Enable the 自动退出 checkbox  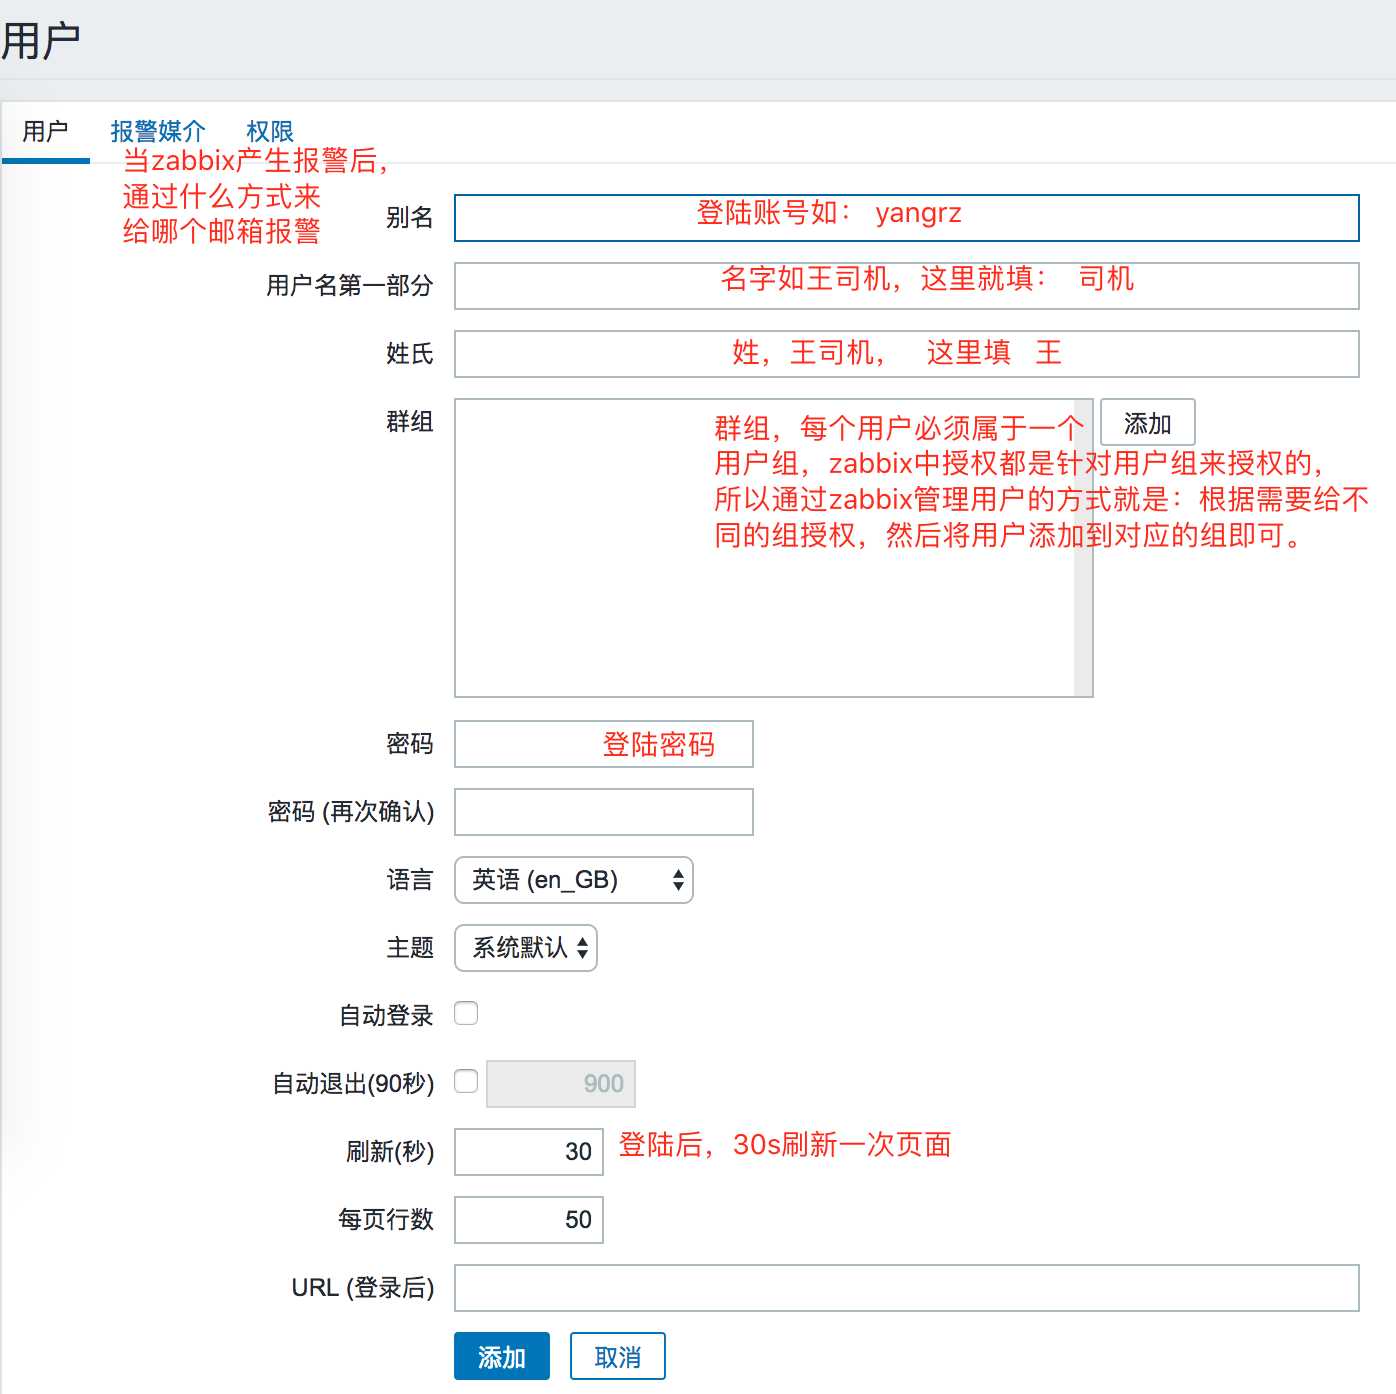click(466, 1081)
